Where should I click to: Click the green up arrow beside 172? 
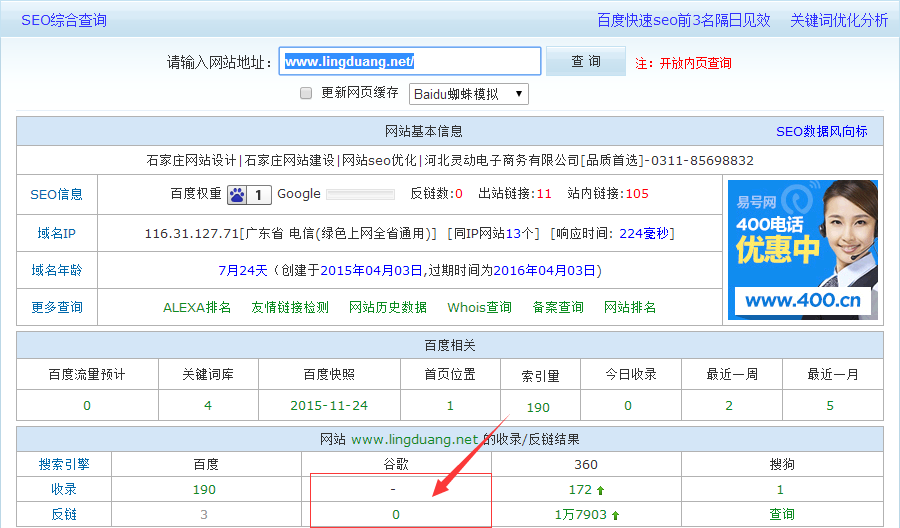pyautogui.click(x=600, y=491)
